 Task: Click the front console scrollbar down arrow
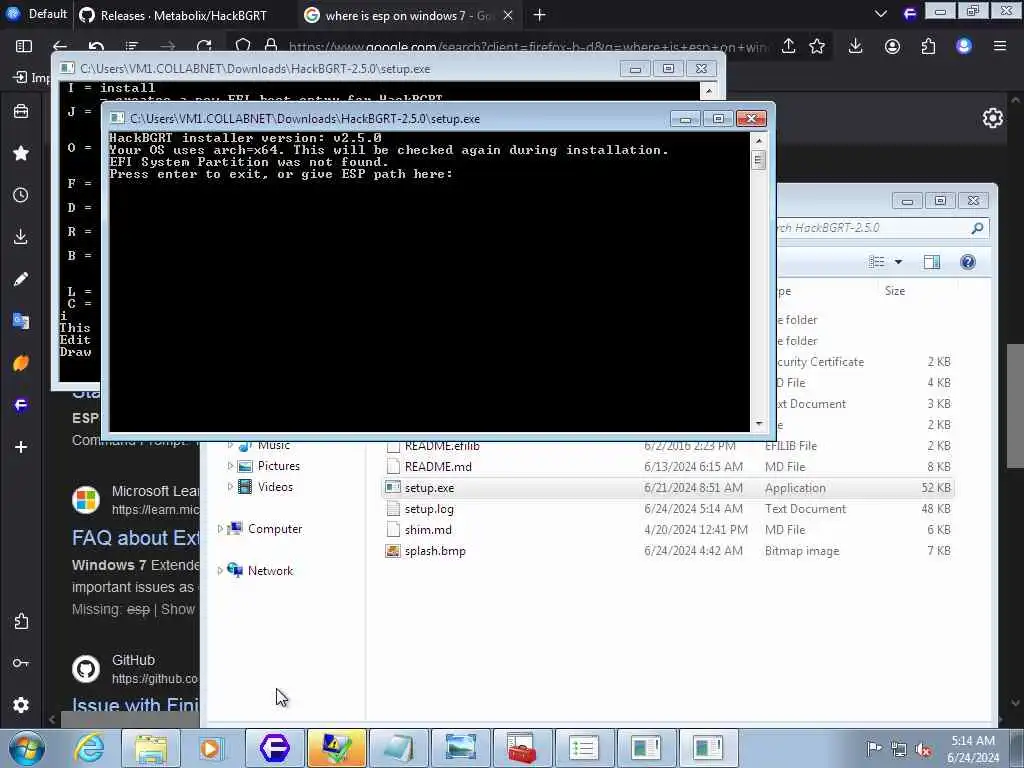758,424
